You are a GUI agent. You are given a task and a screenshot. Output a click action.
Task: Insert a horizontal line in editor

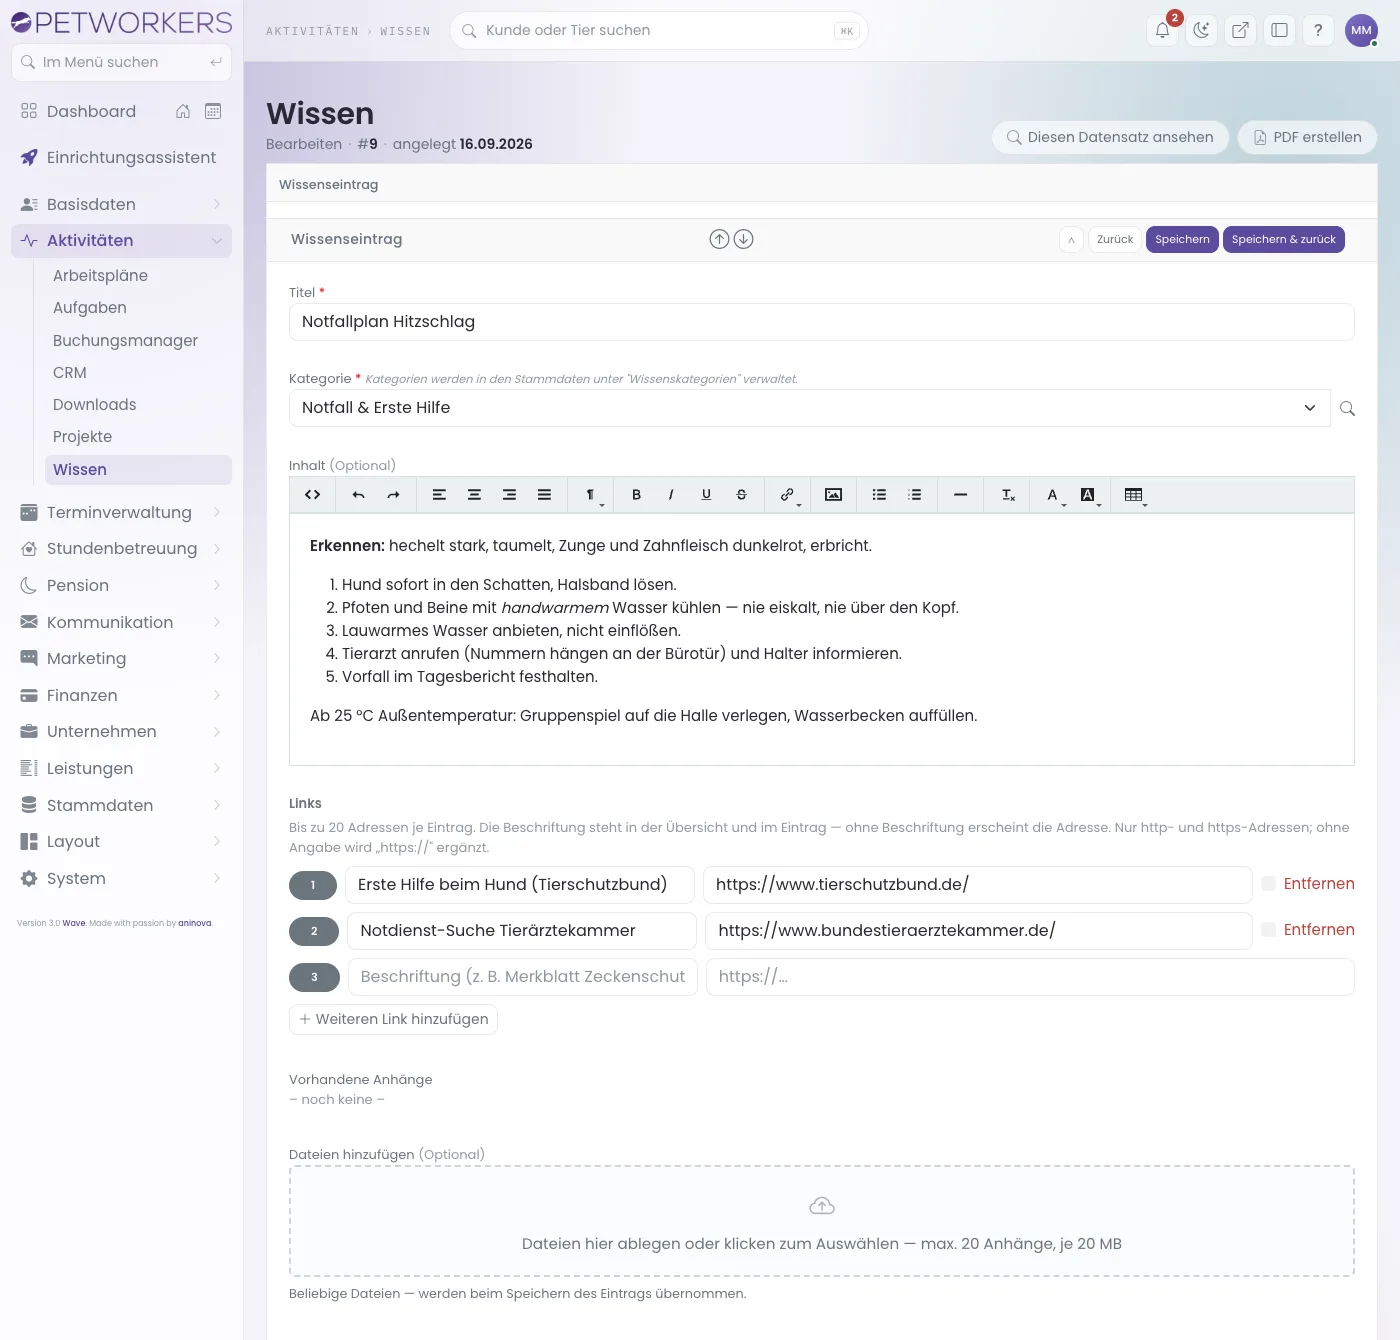(960, 495)
